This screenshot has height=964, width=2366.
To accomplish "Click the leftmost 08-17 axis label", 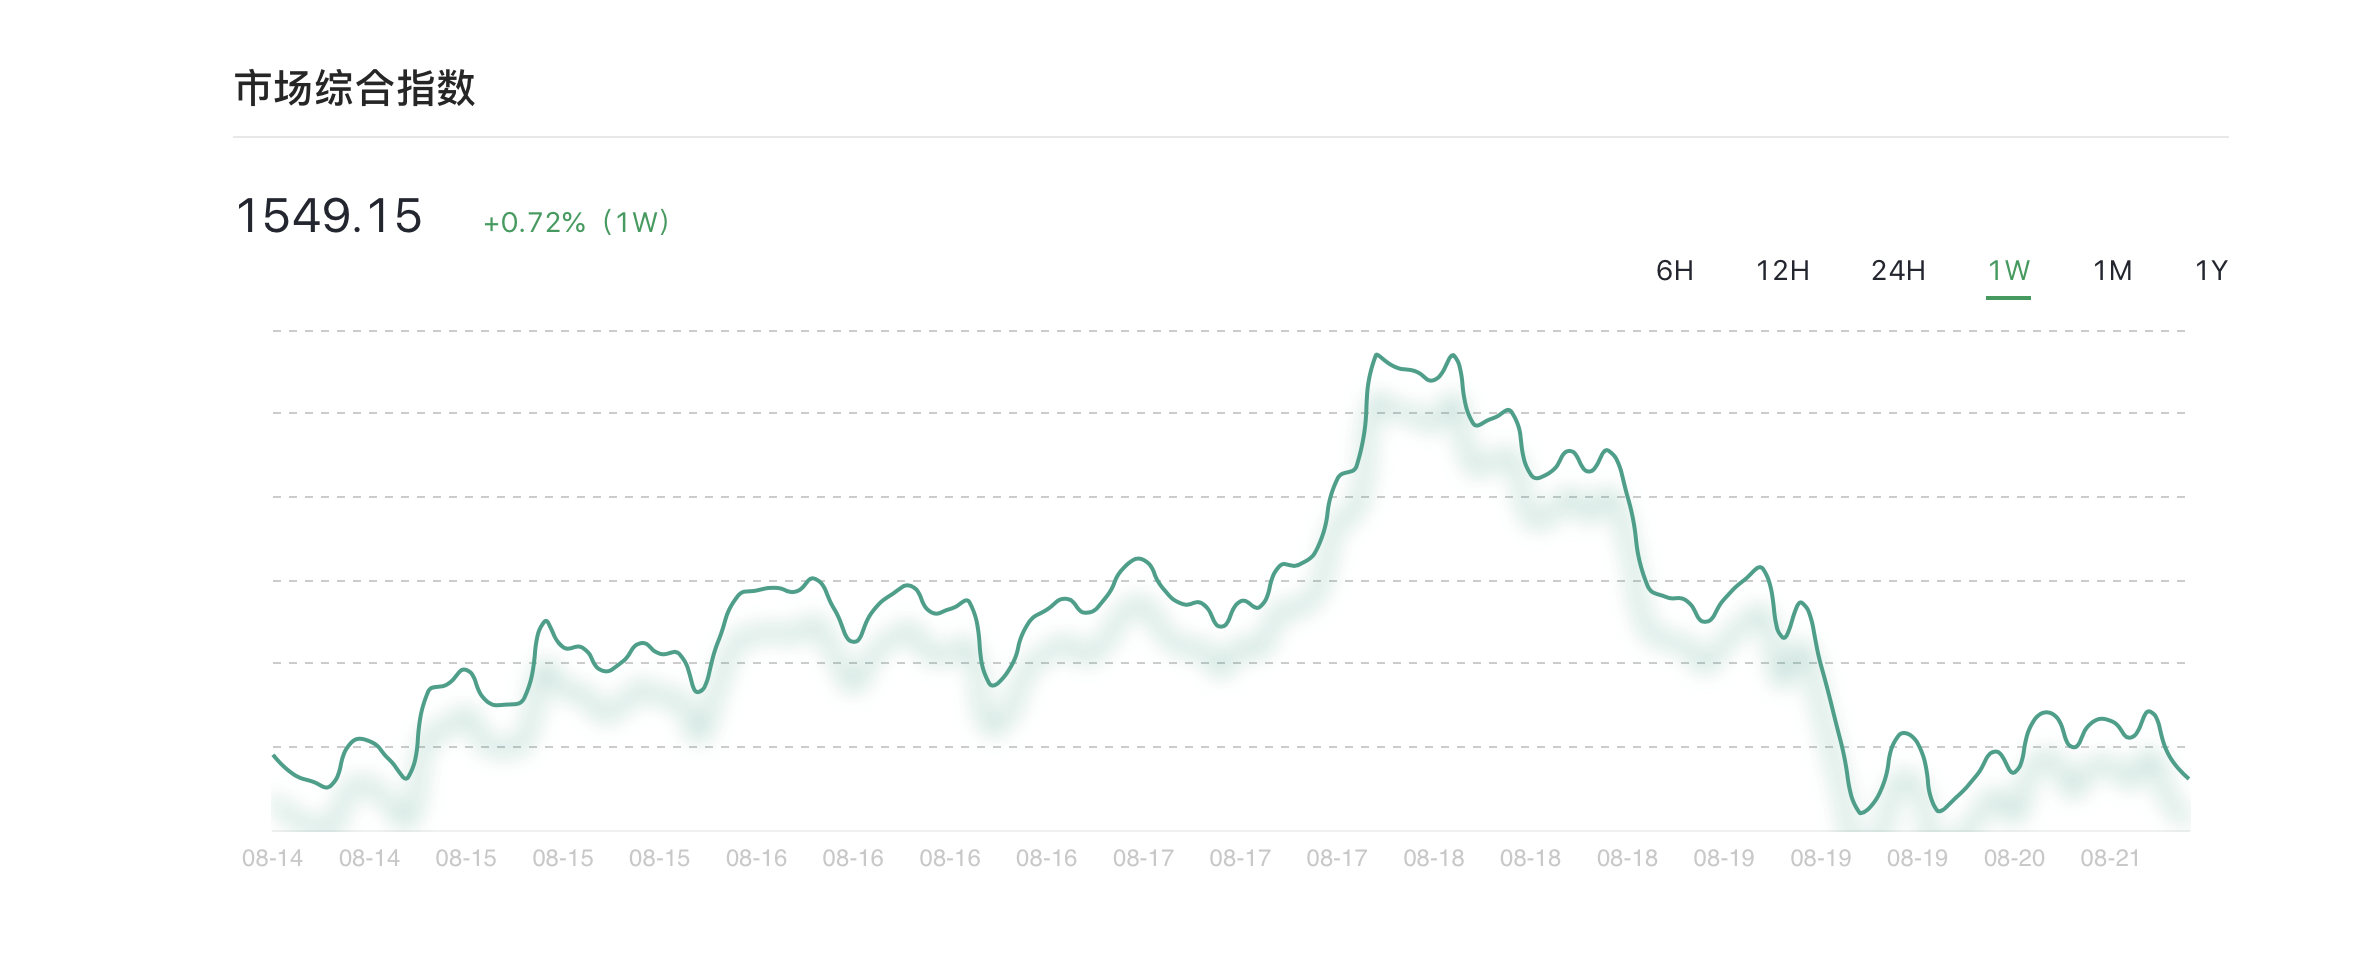I will [1143, 858].
